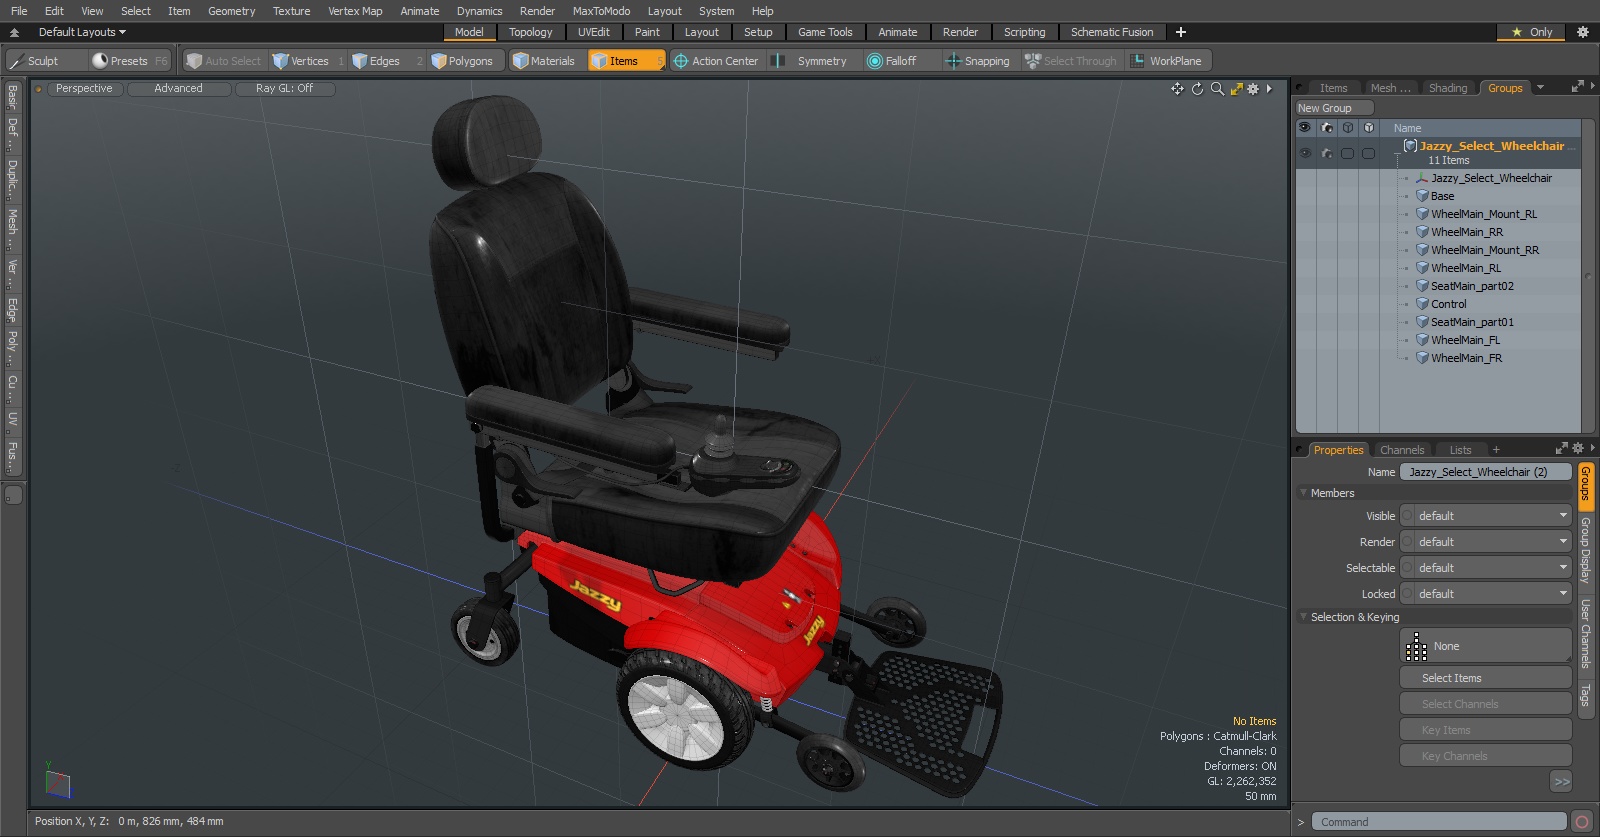Click the Key Channels button
Viewport: 1600px width, 837px height.
point(1486,756)
